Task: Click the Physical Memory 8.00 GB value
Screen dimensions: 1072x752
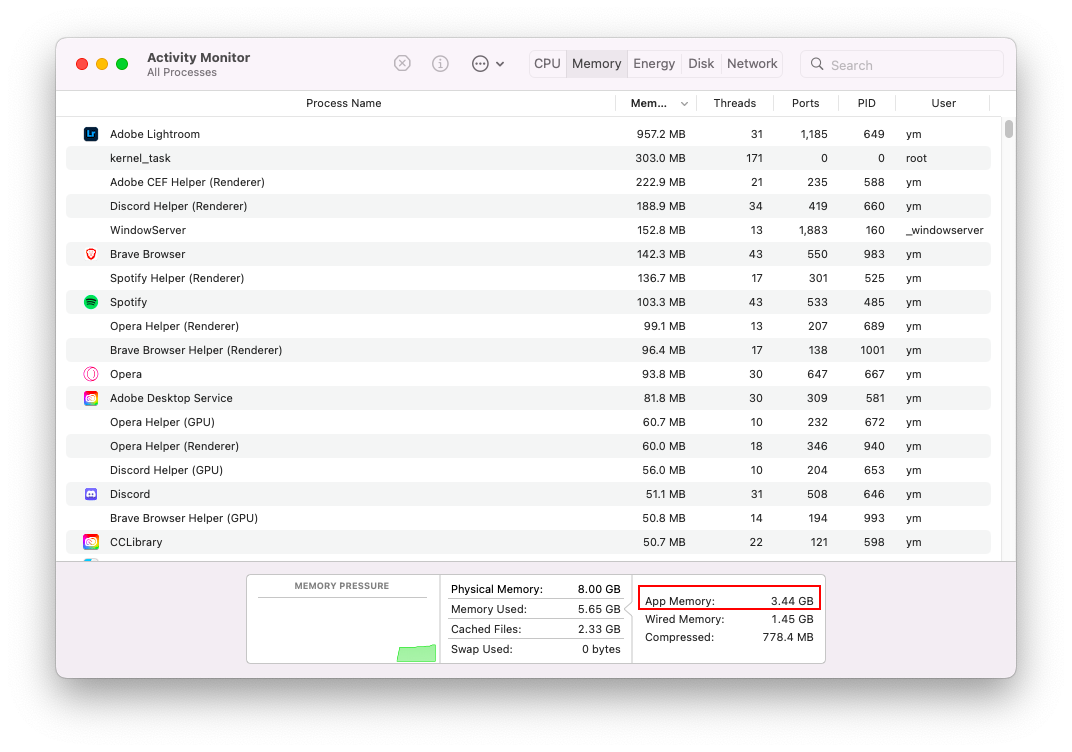Action: (599, 589)
